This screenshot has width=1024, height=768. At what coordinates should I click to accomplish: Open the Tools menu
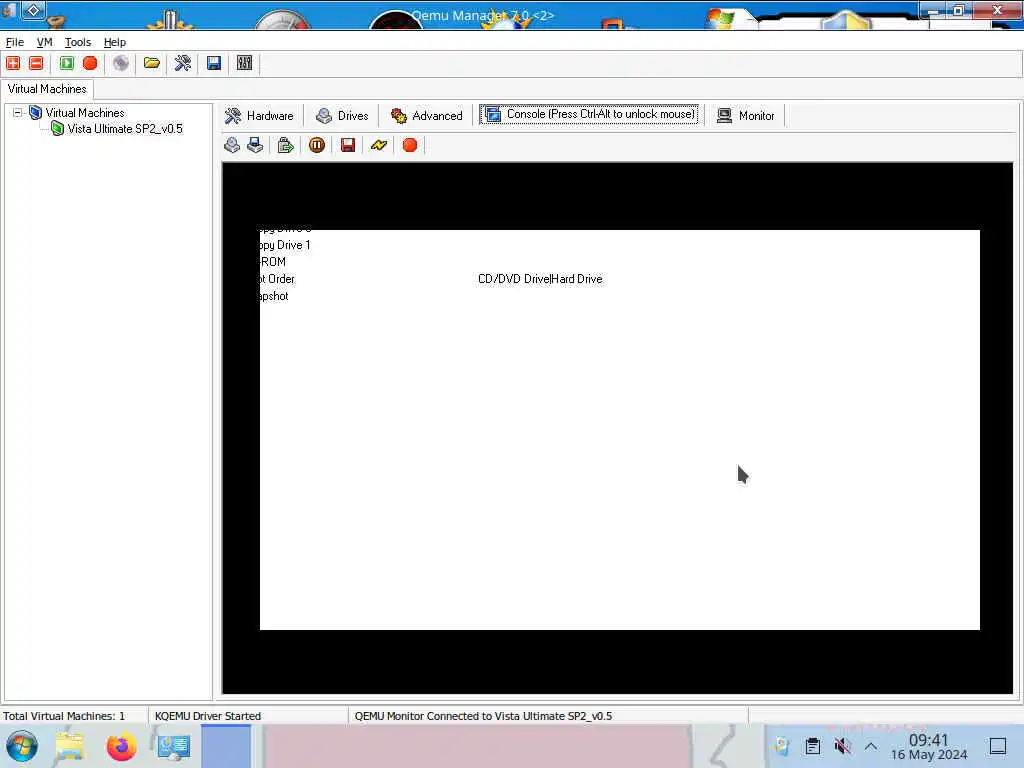pos(78,42)
